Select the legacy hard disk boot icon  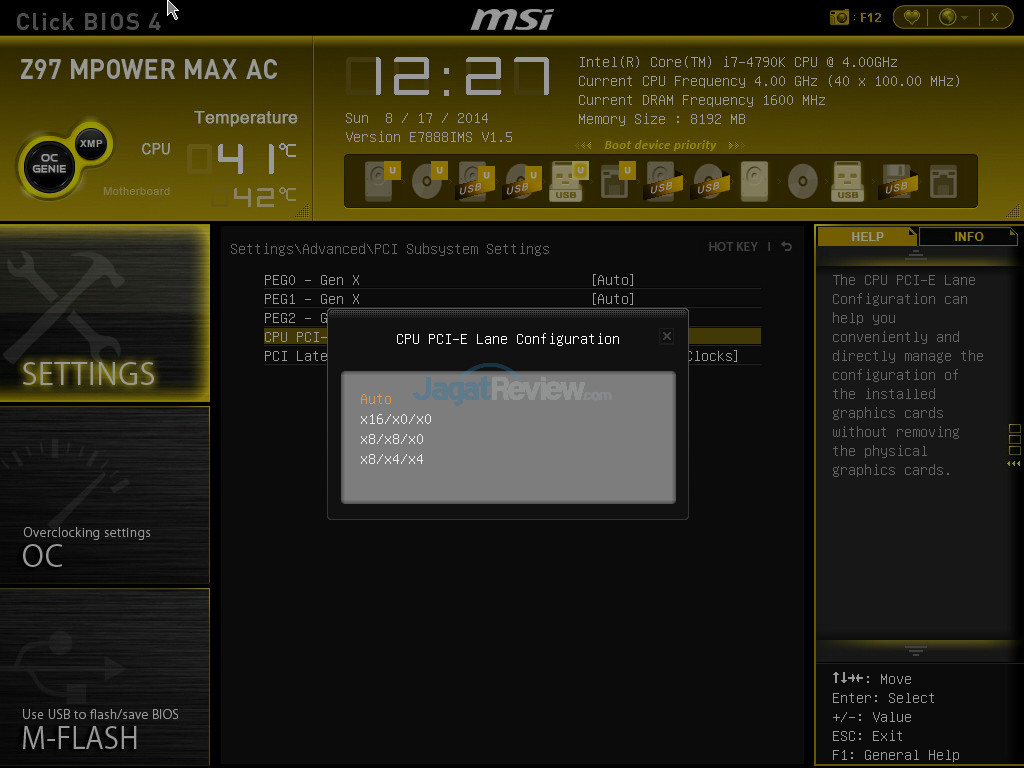(754, 181)
